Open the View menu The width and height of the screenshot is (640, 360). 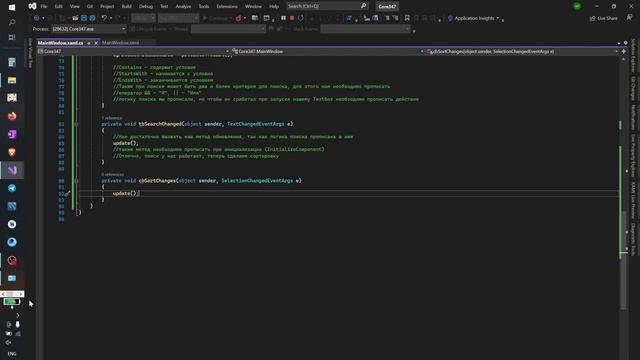click(x=74, y=7)
